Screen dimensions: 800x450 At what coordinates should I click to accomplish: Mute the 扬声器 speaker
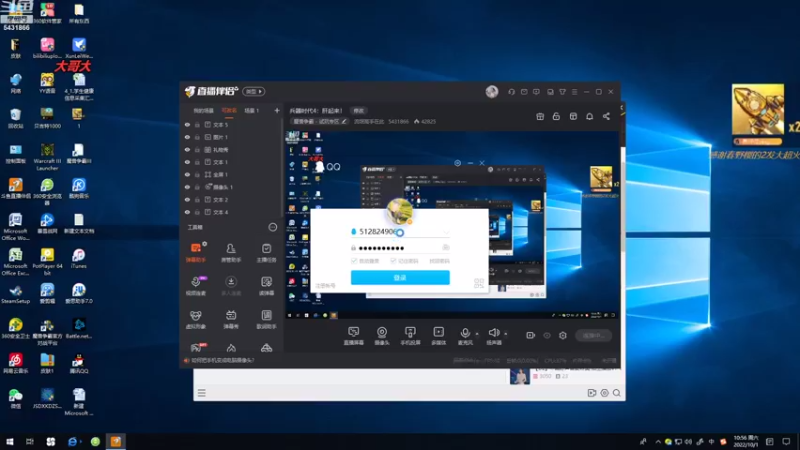point(493,336)
